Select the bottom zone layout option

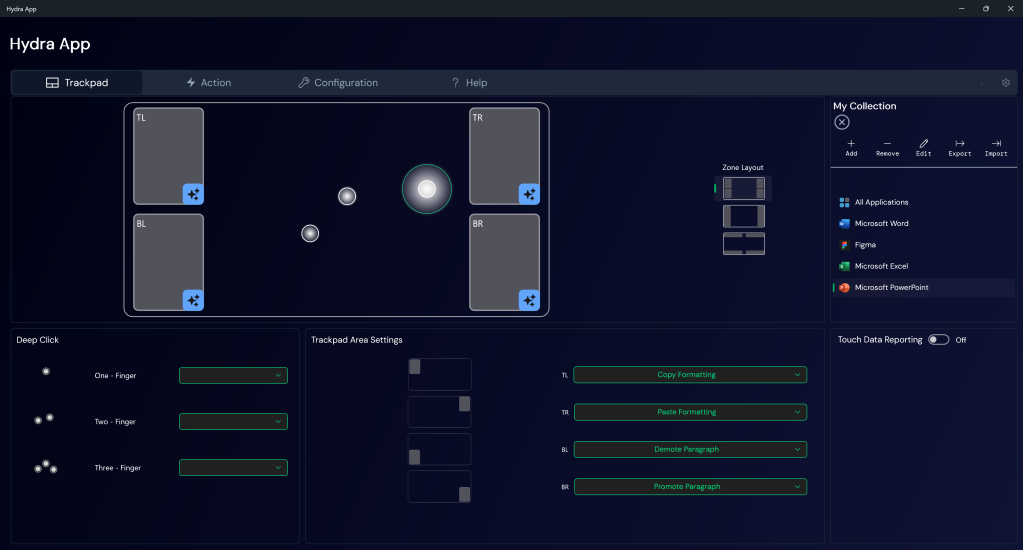click(743, 244)
